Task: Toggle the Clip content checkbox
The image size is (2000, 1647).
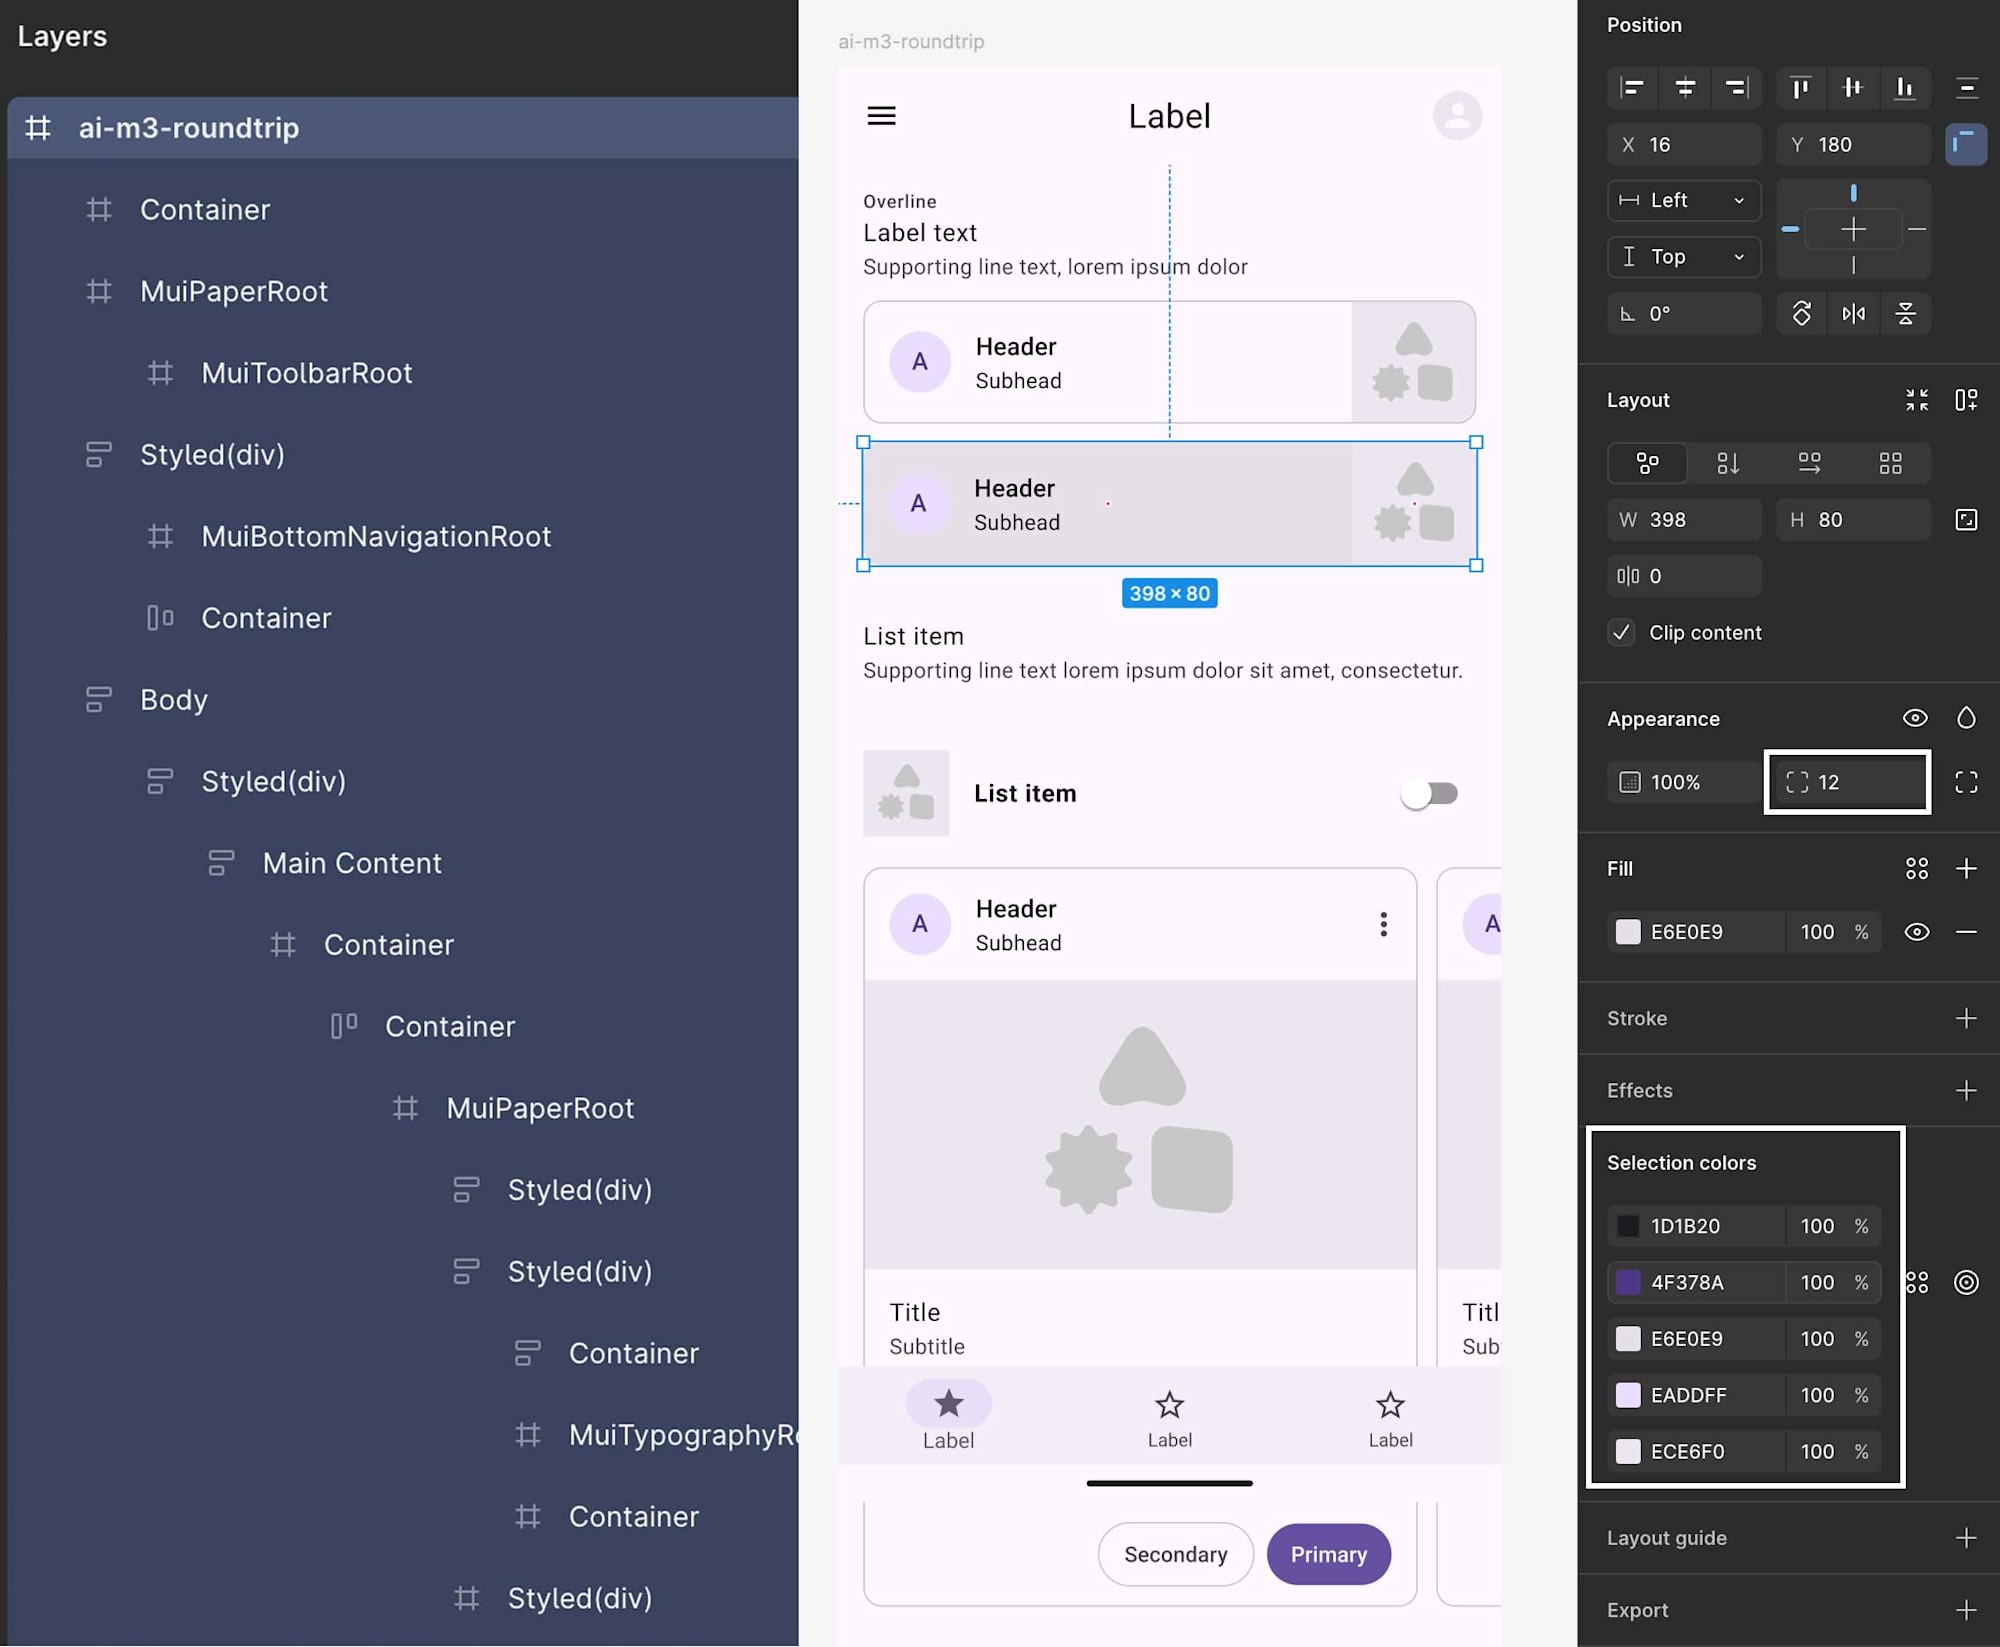Action: [x=1621, y=632]
